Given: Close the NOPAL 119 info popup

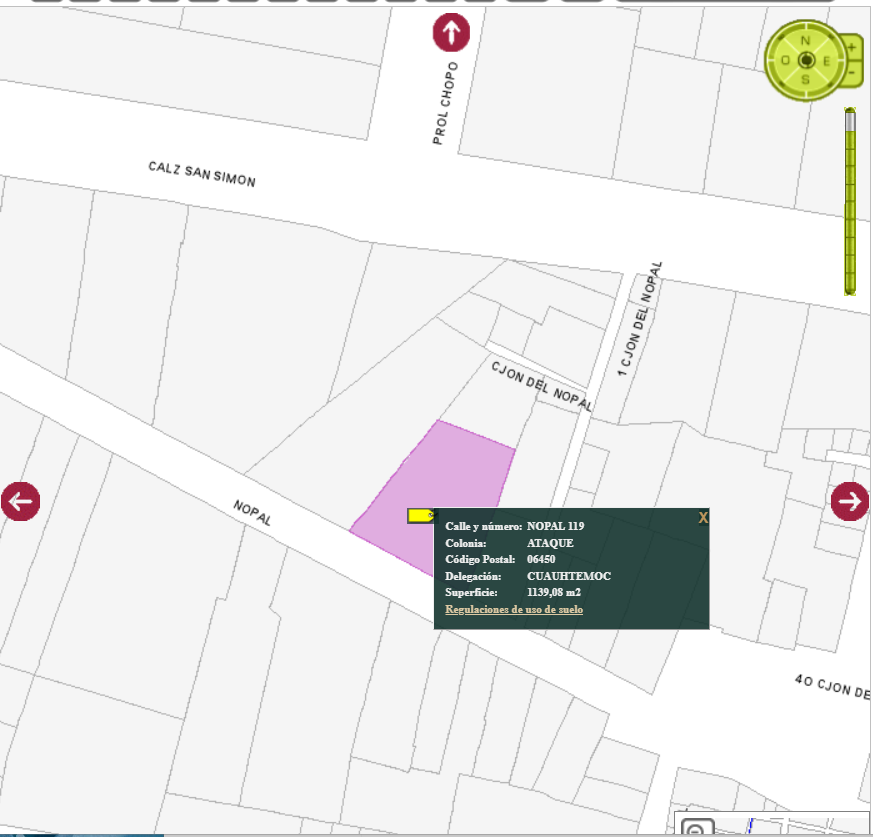Looking at the screenshot, I should [x=703, y=518].
